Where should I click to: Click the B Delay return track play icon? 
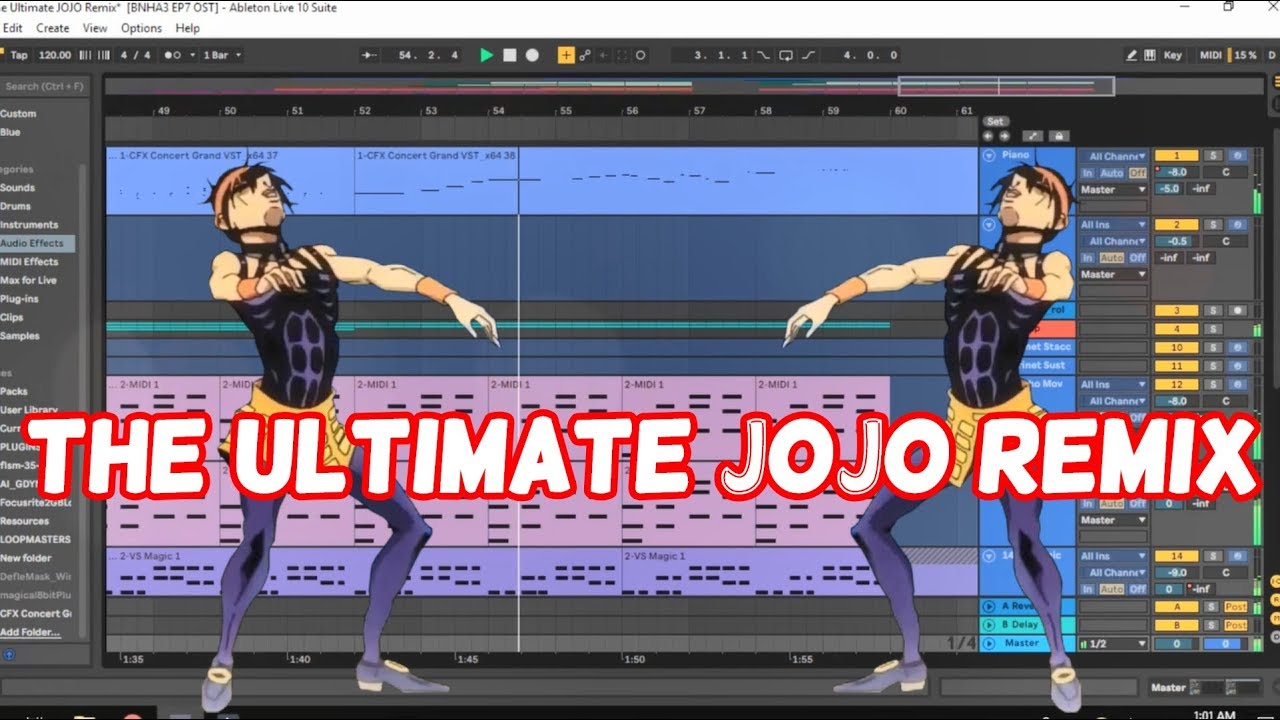989,625
